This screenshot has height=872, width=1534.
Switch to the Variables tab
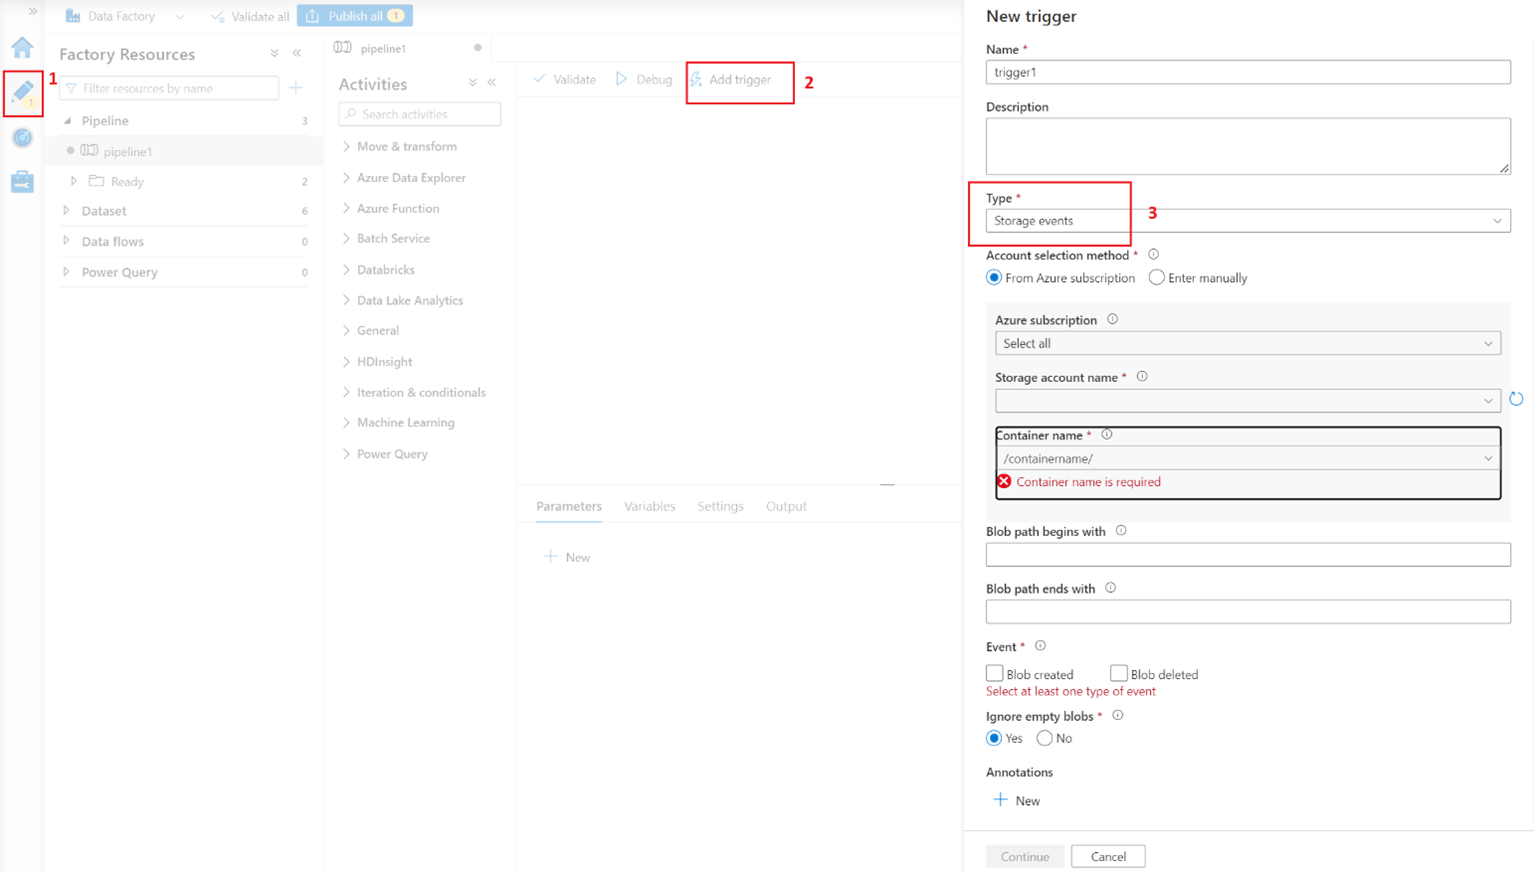[x=649, y=506]
